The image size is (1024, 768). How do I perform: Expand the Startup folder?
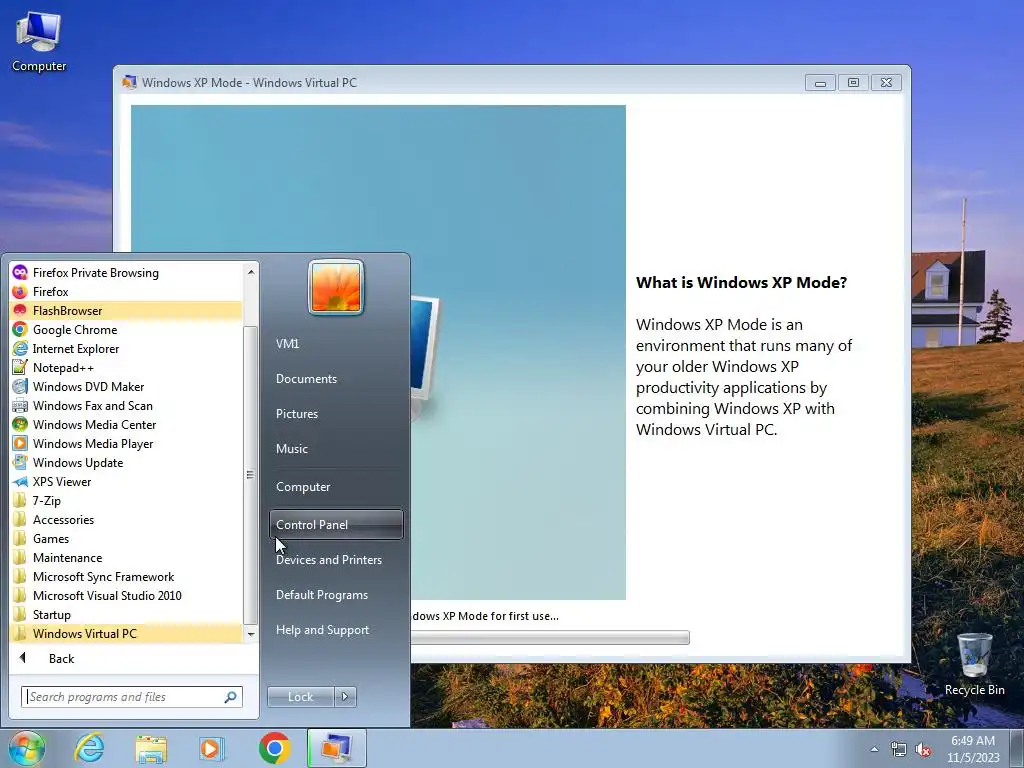[x=126, y=615]
